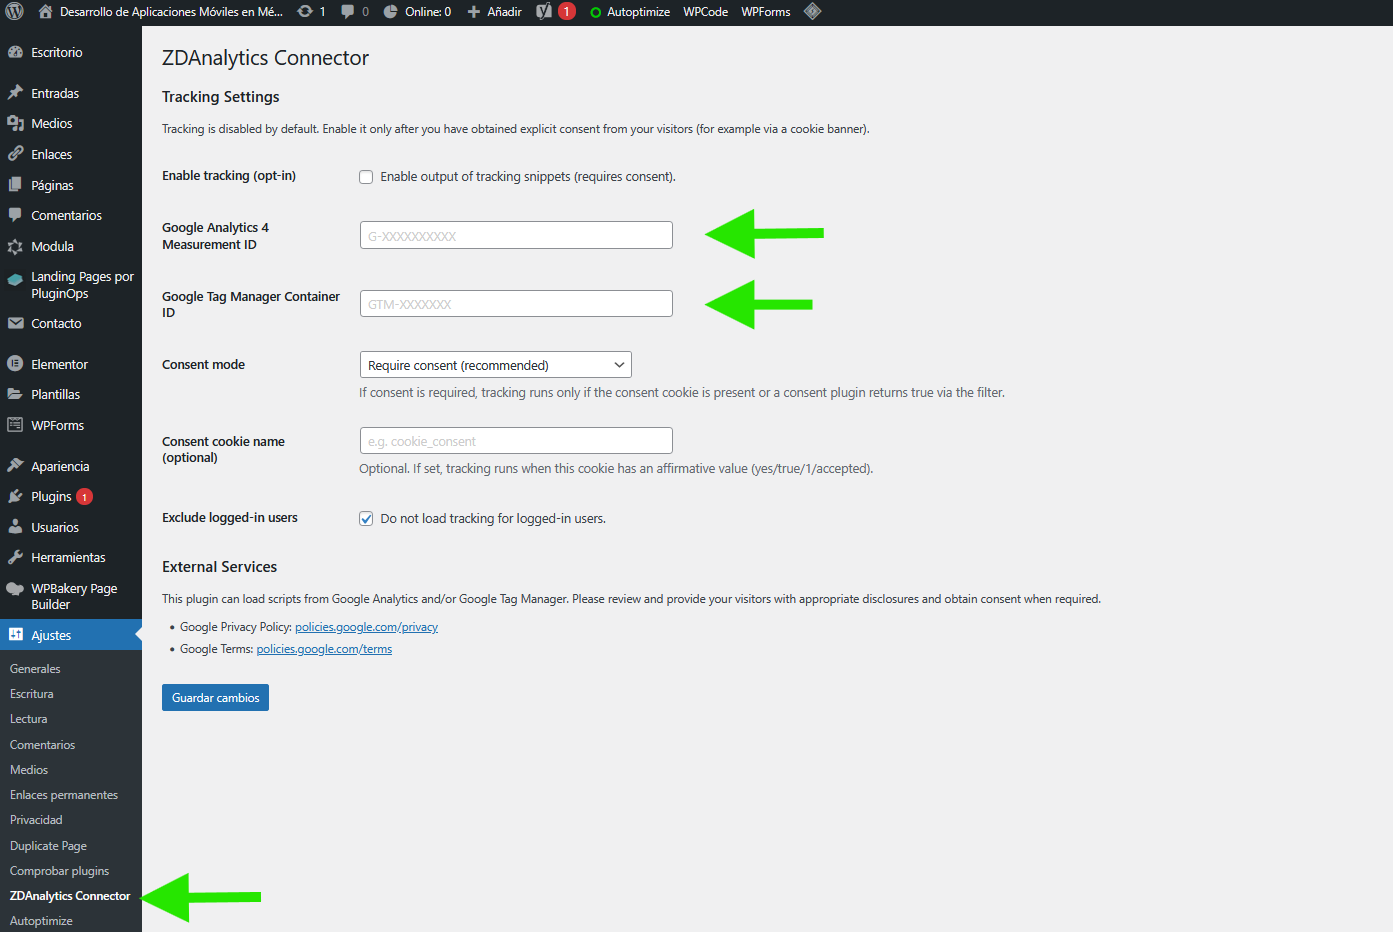Enable output of tracking snippets checkbox
The height and width of the screenshot is (932, 1393).
366,177
